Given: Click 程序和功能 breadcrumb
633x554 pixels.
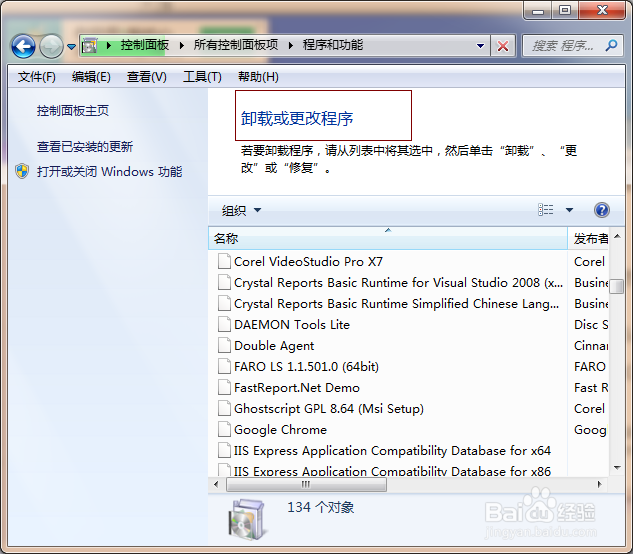Looking at the screenshot, I should tap(333, 45).
